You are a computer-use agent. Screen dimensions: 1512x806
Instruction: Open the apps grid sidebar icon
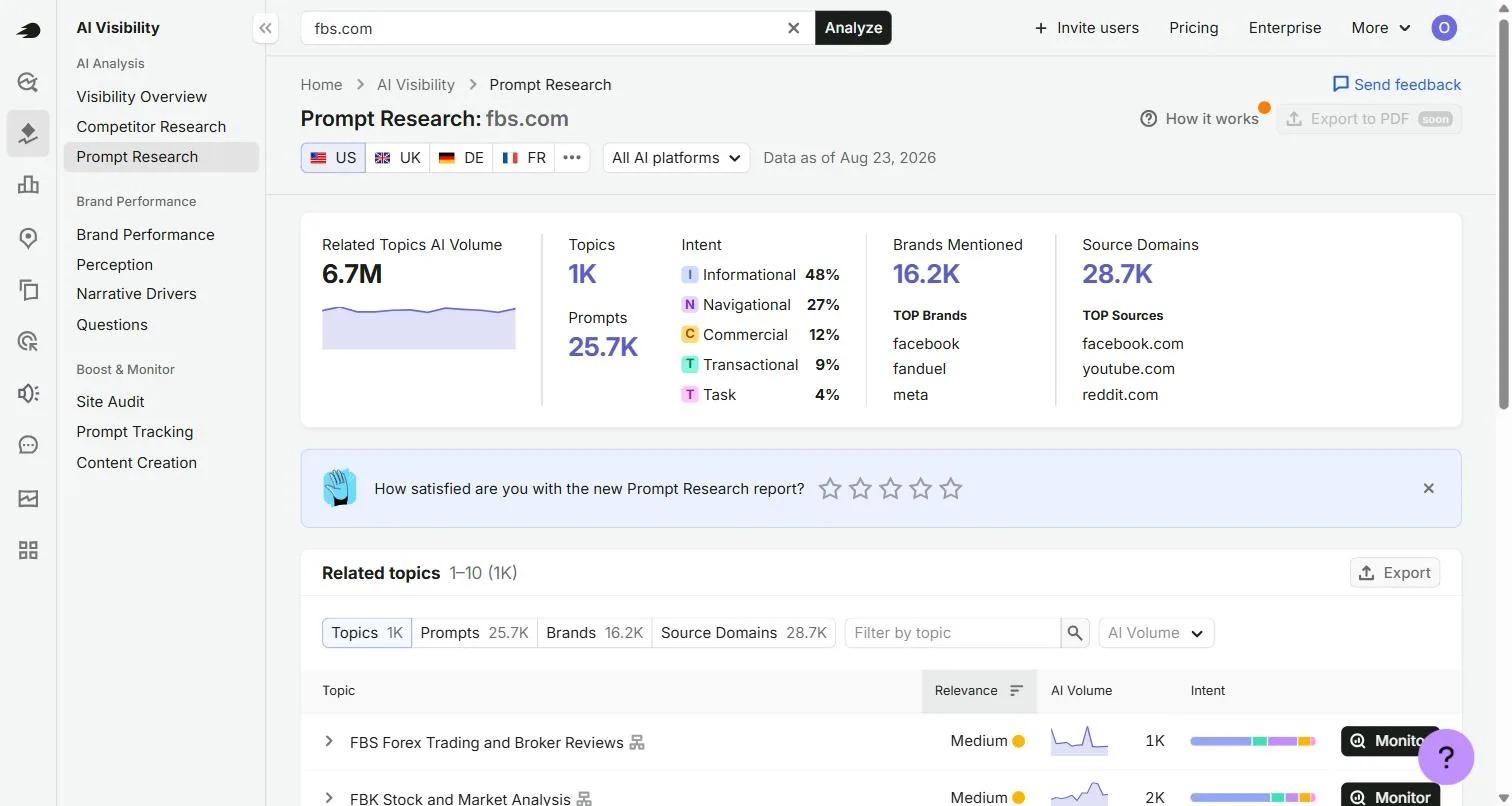click(28, 550)
